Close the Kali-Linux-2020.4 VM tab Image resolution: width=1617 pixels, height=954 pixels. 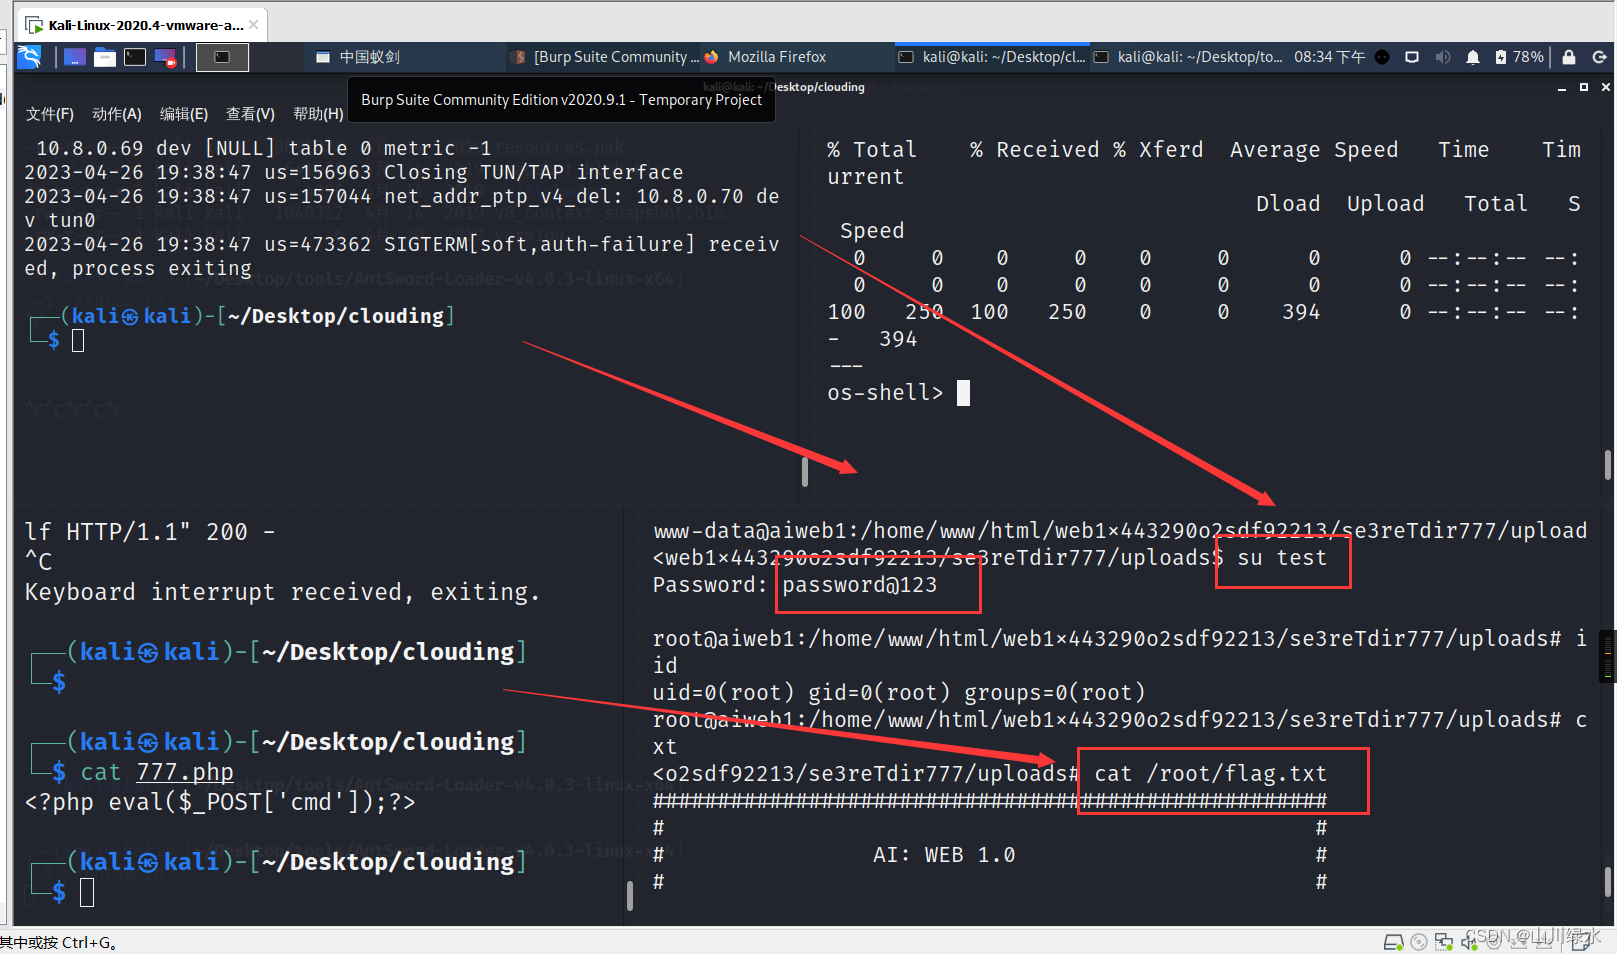pyautogui.click(x=254, y=25)
